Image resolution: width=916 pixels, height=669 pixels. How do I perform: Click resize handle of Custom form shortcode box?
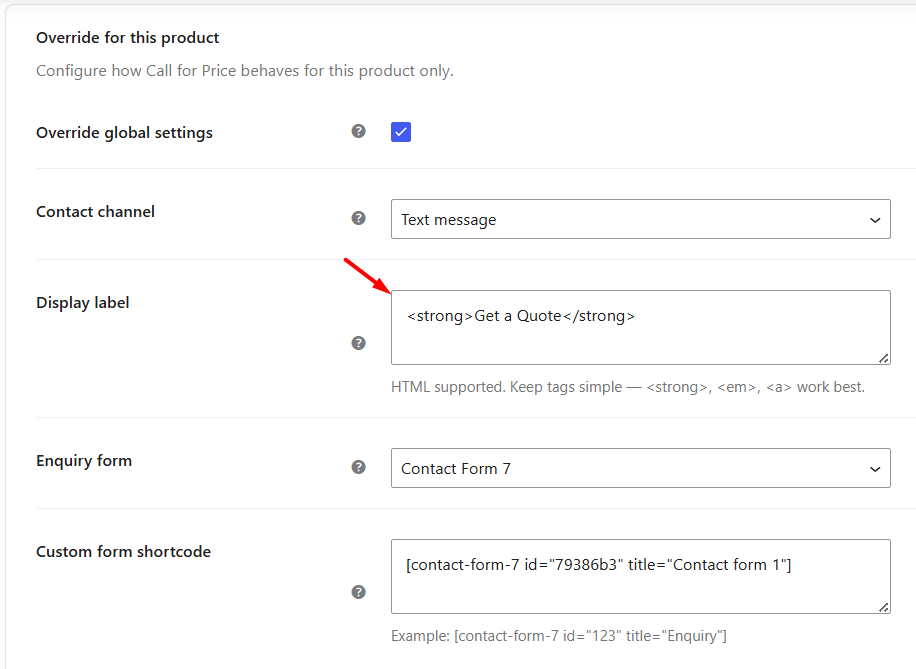(x=884, y=607)
